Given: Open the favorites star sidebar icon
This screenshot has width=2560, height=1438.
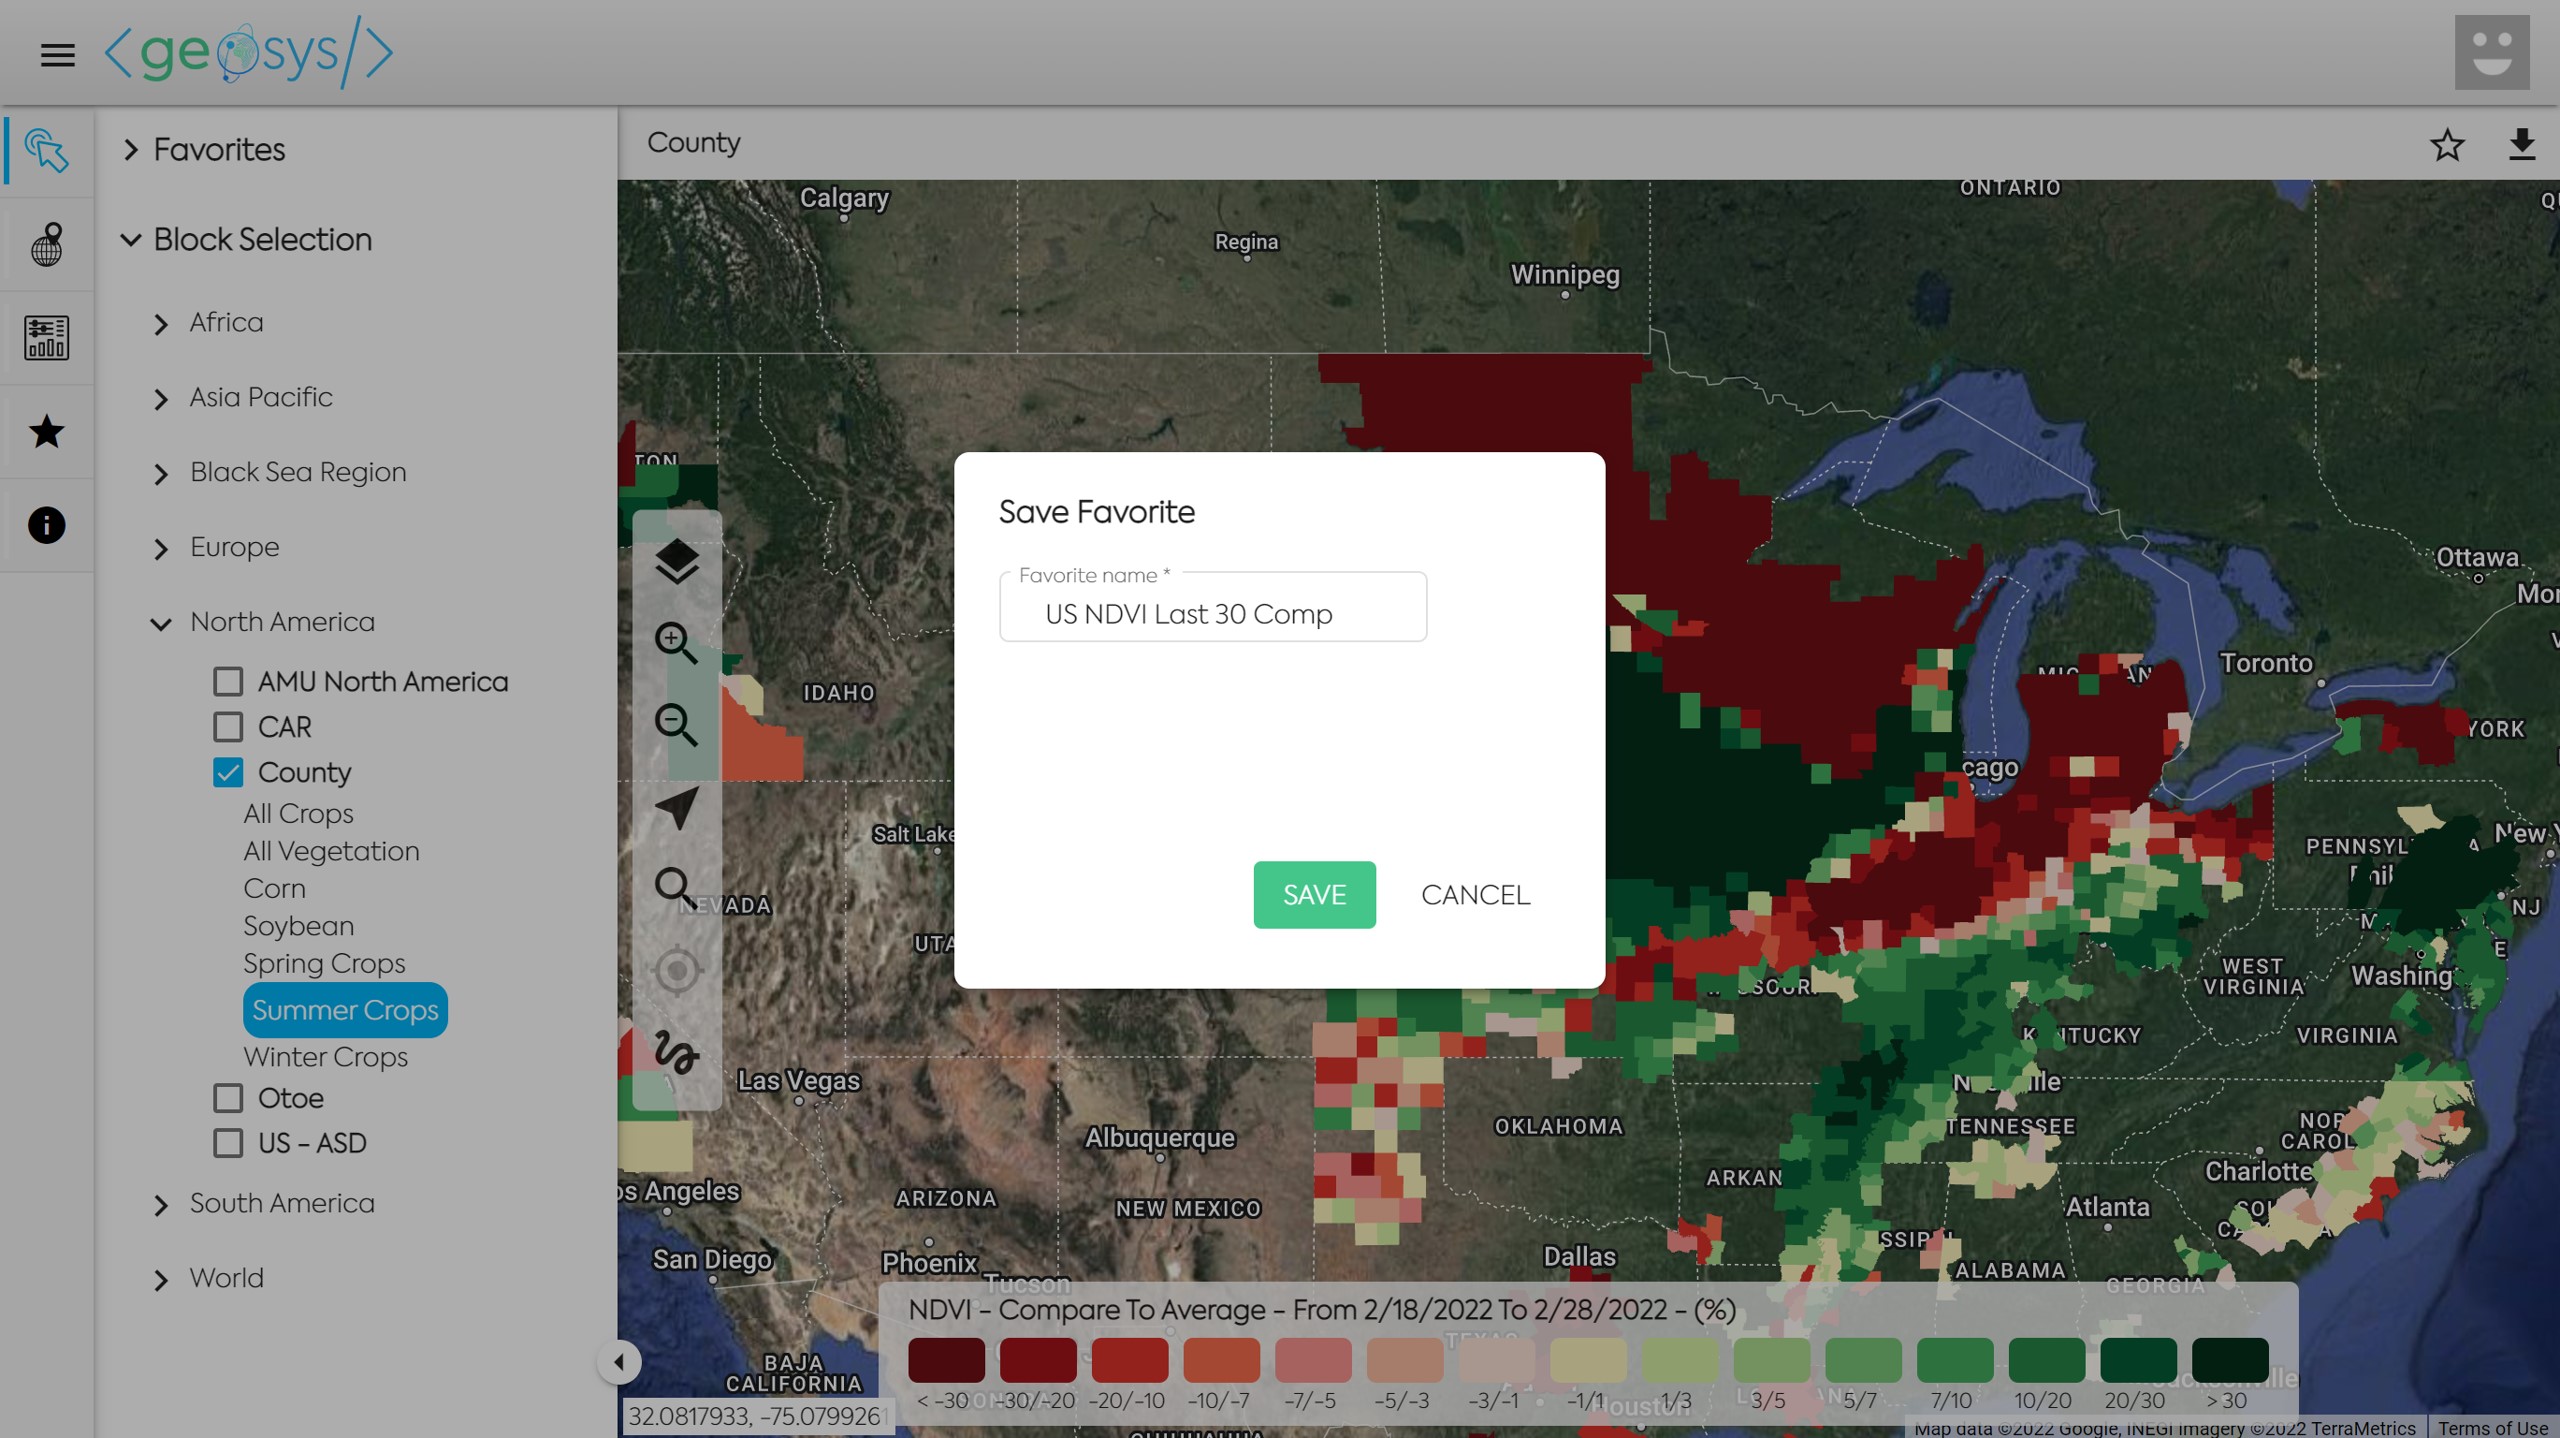Looking at the screenshot, I should (46, 432).
